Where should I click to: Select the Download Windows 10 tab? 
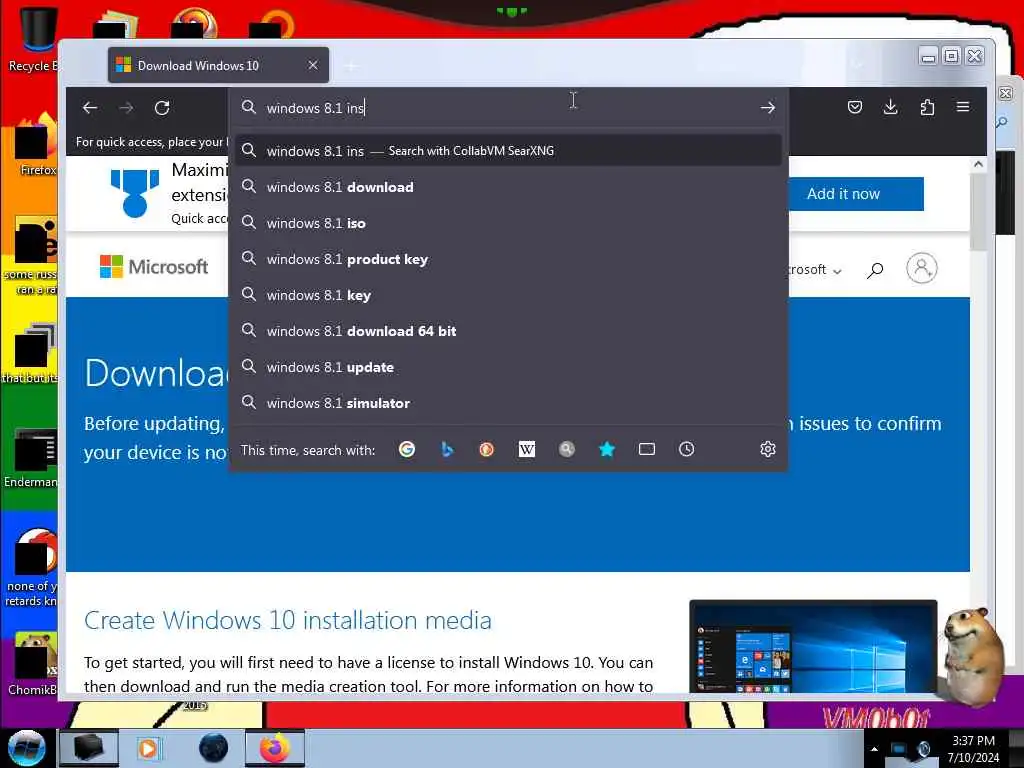218,65
